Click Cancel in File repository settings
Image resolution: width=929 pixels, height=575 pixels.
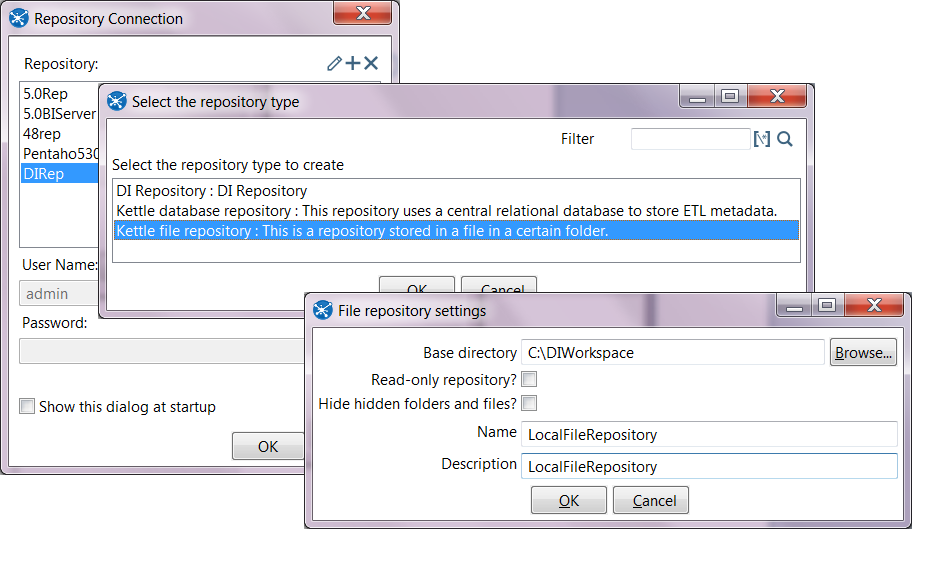coord(651,500)
